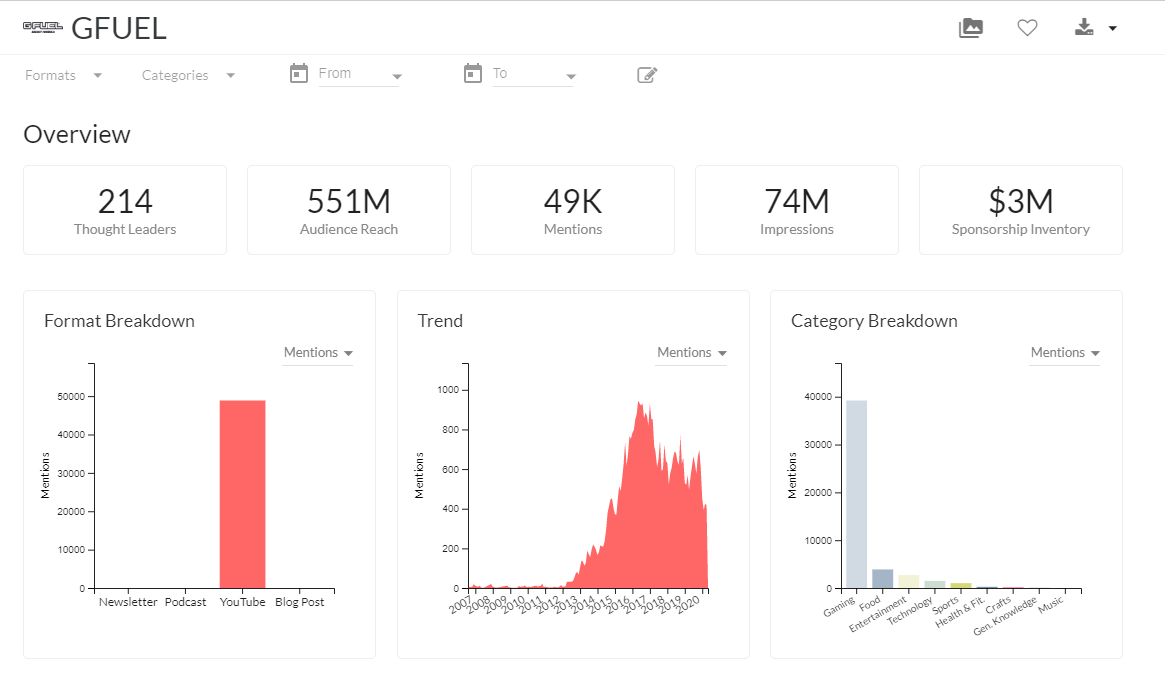Click the Gaming category axis label
Viewport: 1165px width, 681px height.
840,607
